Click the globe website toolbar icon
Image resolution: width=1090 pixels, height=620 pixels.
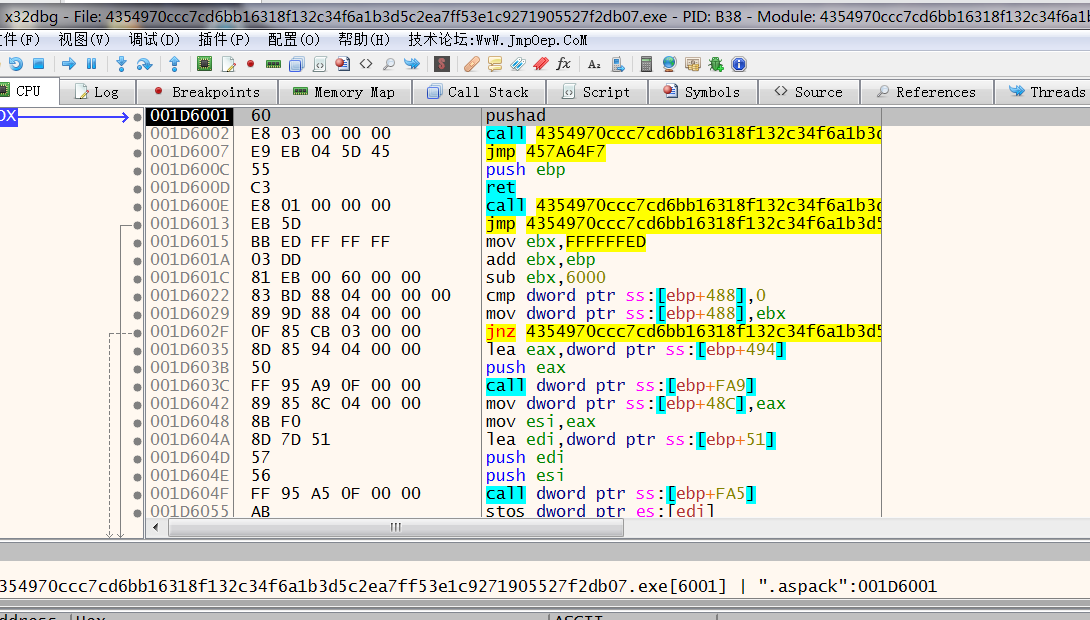pyautogui.click(x=669, y=64)
